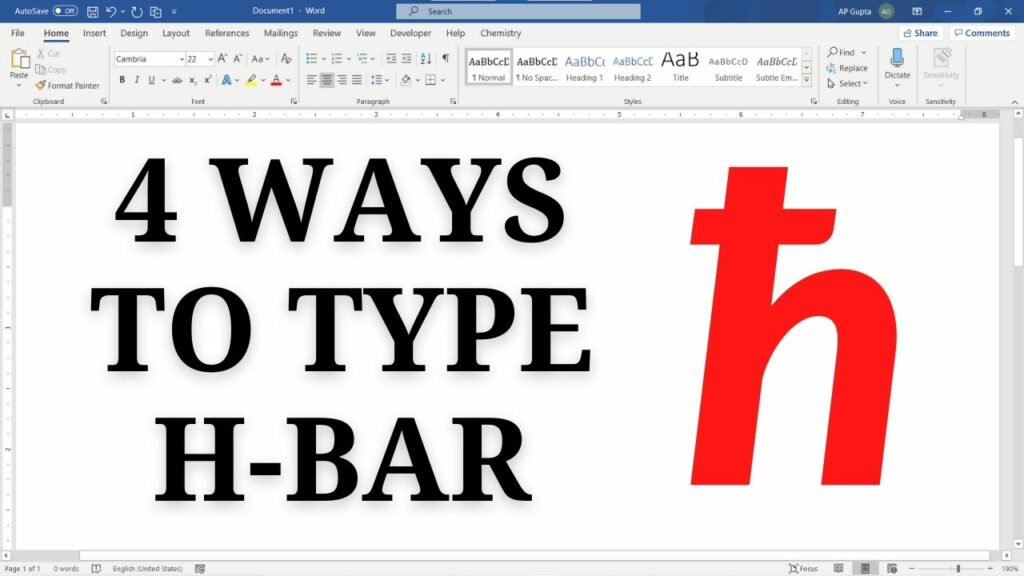Apply the Heading 1 style
The image size is (1024, 576).
click(x=584, y=67)
